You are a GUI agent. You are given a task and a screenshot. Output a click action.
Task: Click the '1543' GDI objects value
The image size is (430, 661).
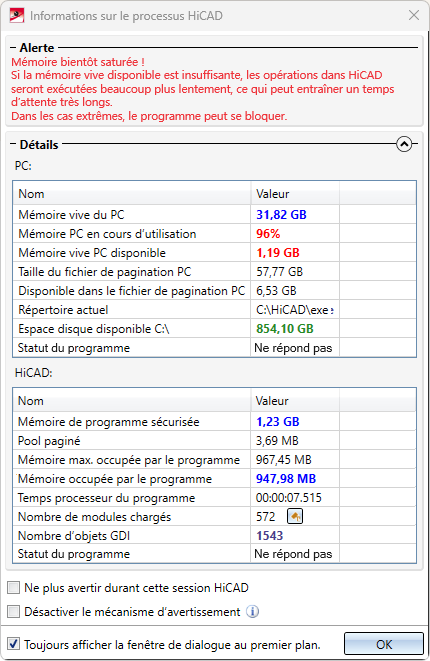(x=269, y=535)
